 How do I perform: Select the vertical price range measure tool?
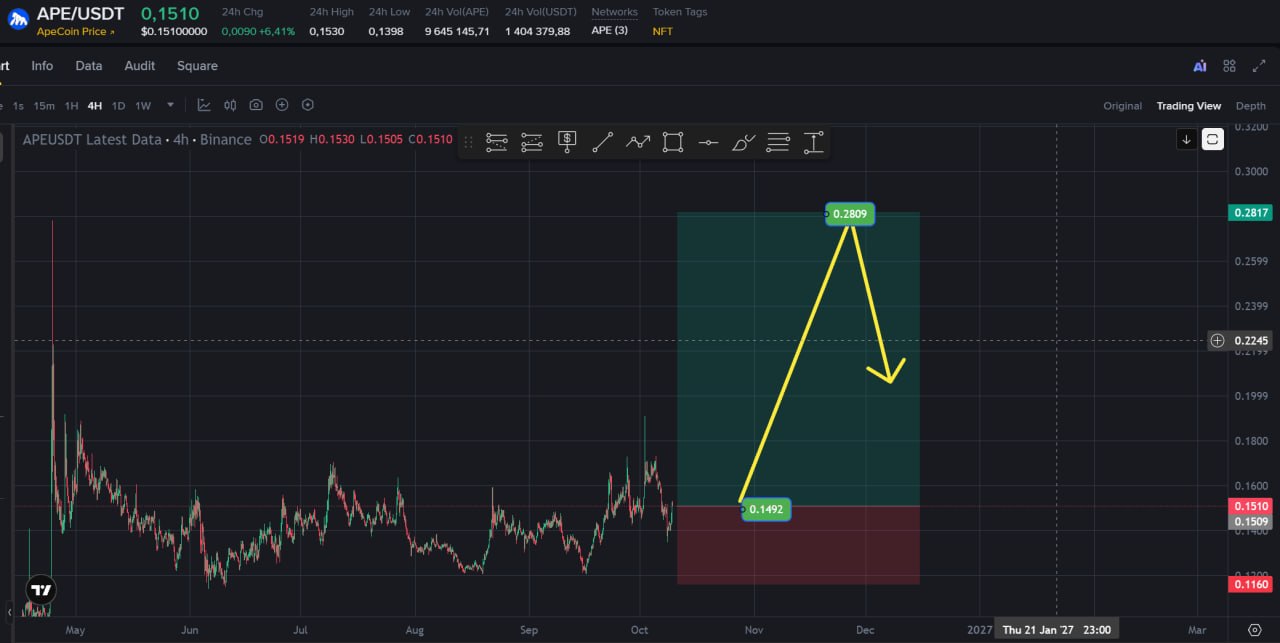[813, 143]
